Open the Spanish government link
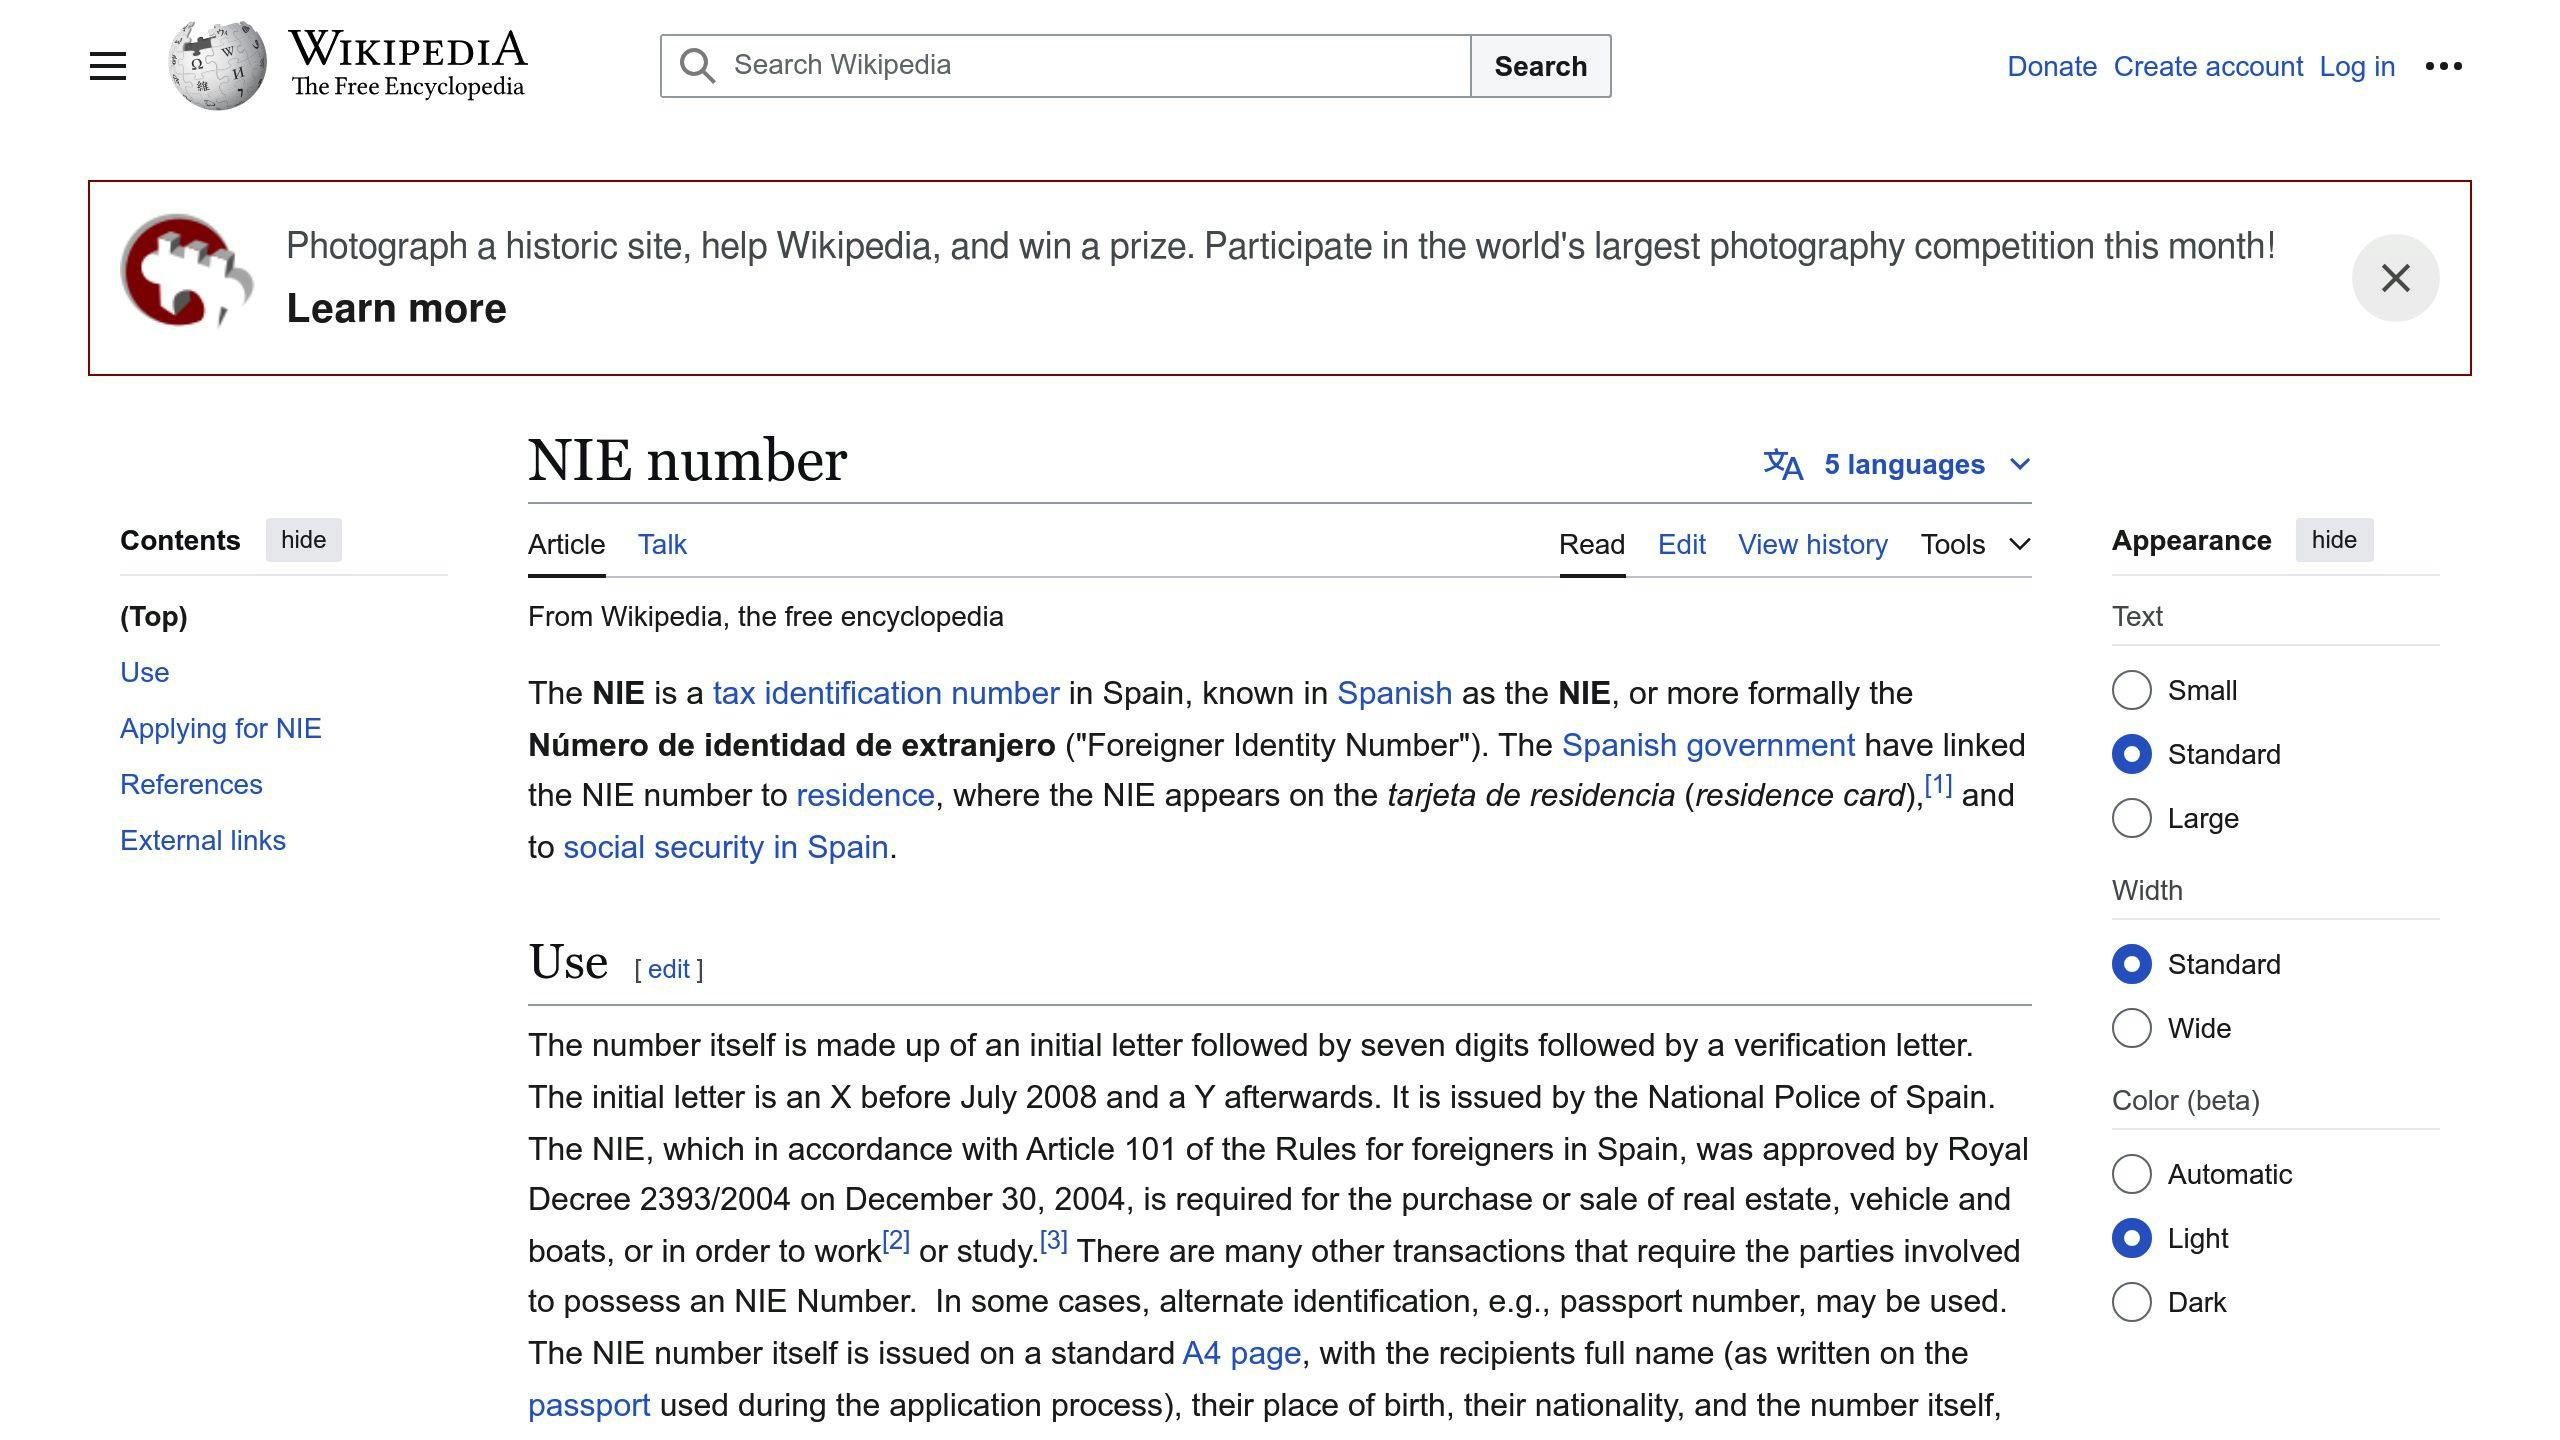 (1708, 745)
